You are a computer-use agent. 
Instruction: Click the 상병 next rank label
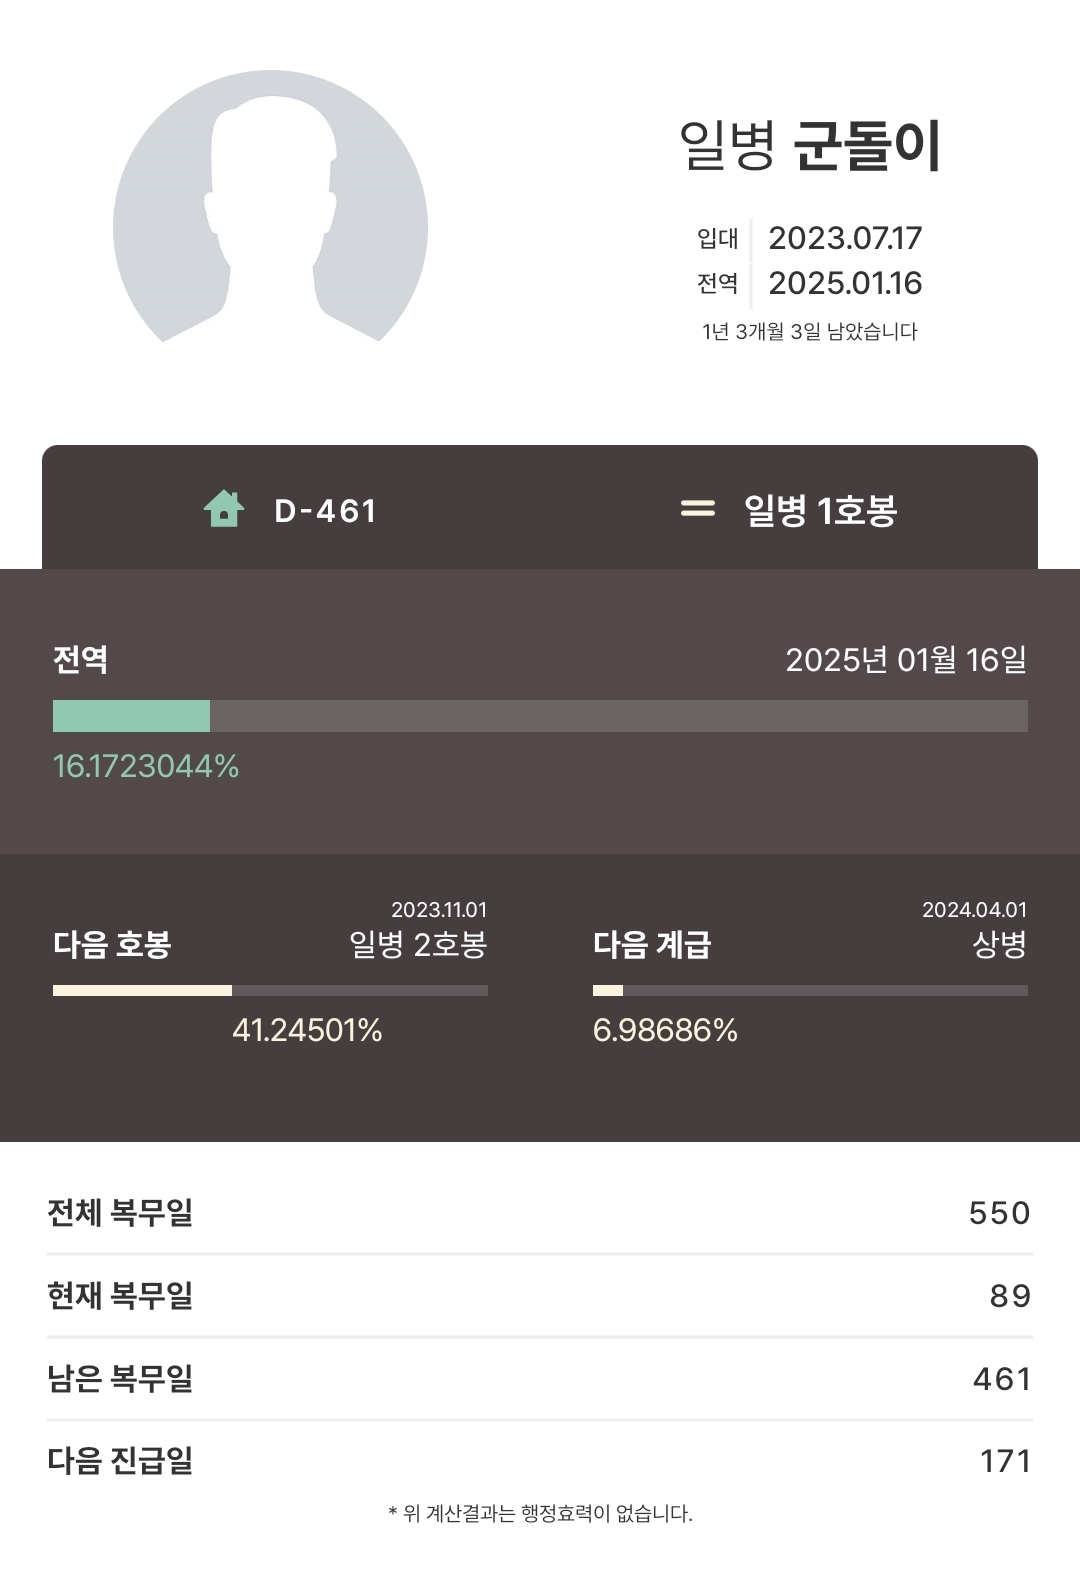pyautogui.click(x=999, y=944)
